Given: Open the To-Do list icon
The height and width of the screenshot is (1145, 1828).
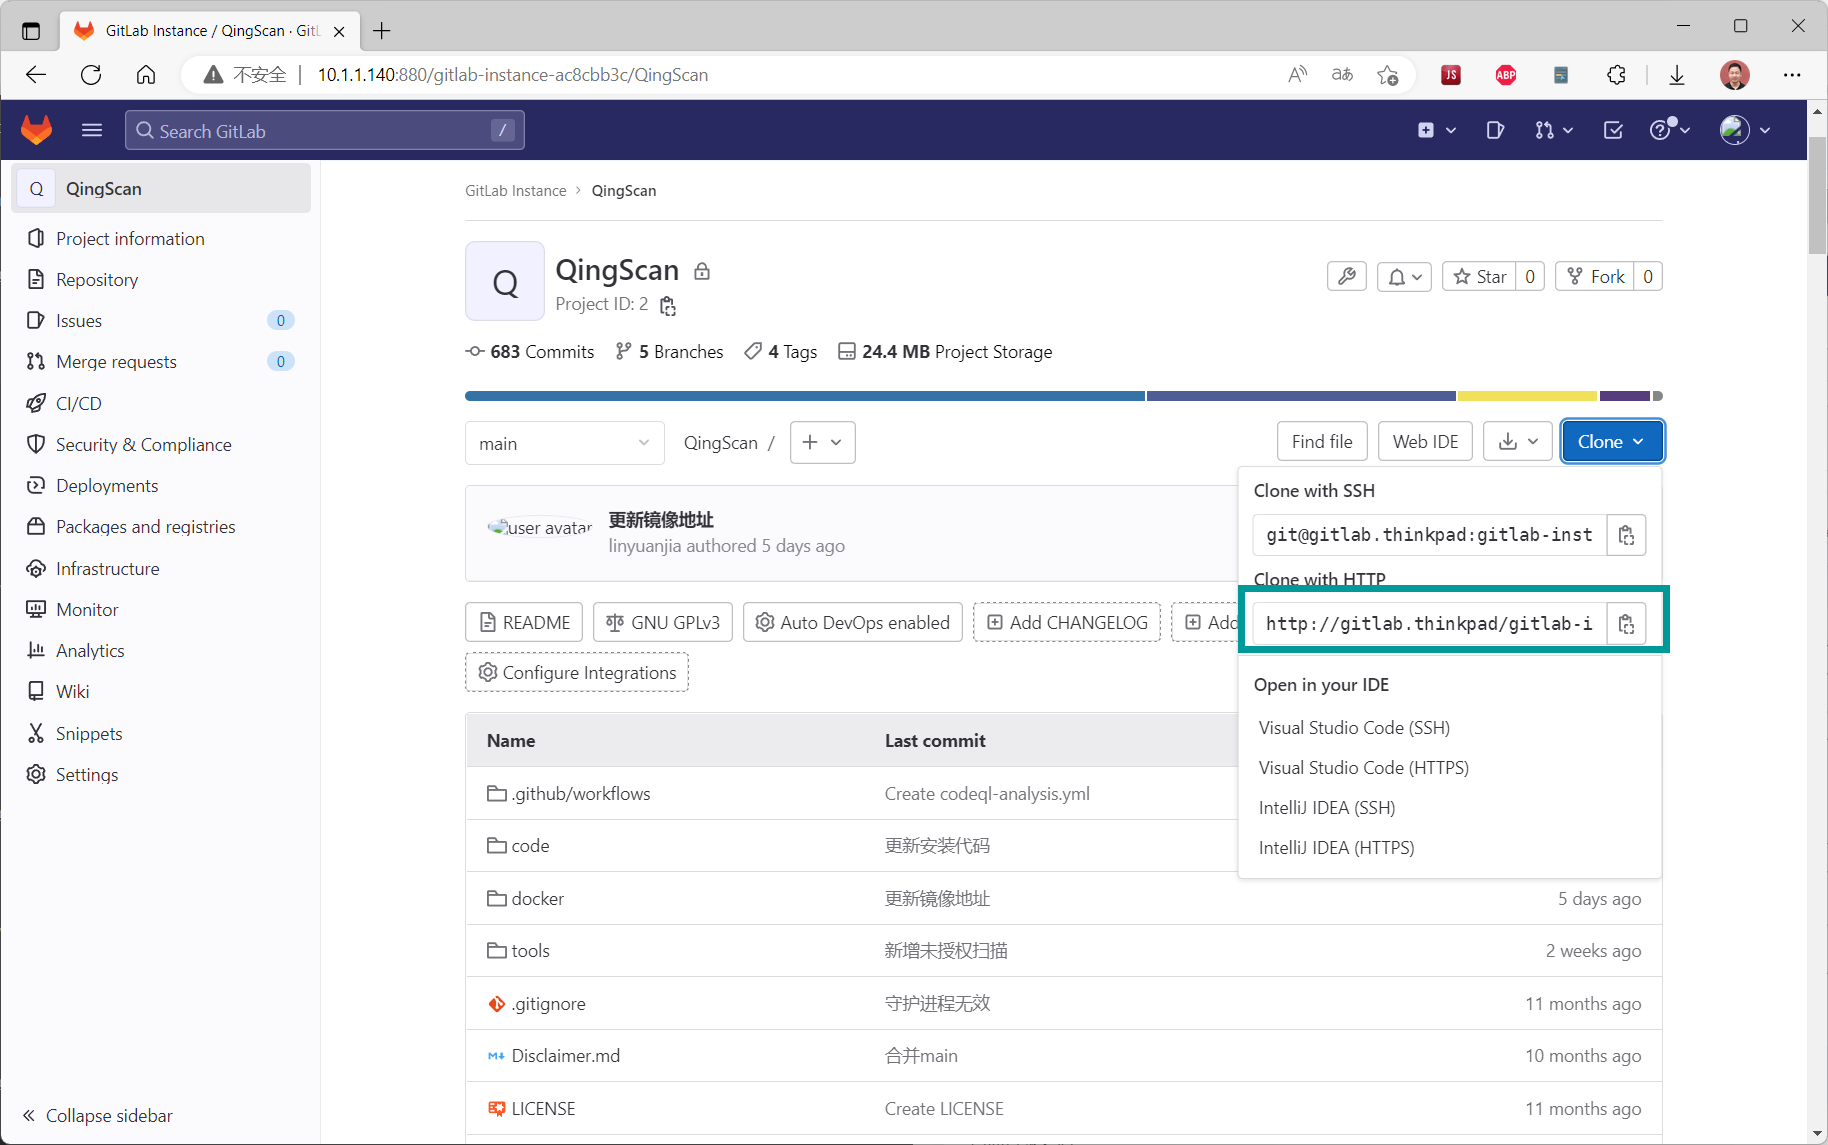Looking at the screenshot, I should (x=1613, y=130).
